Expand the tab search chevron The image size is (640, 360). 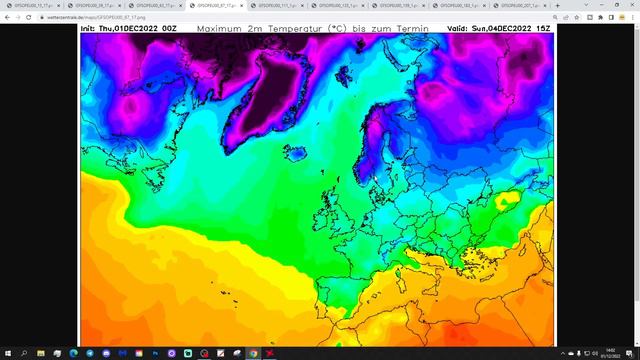pos(586,5)
